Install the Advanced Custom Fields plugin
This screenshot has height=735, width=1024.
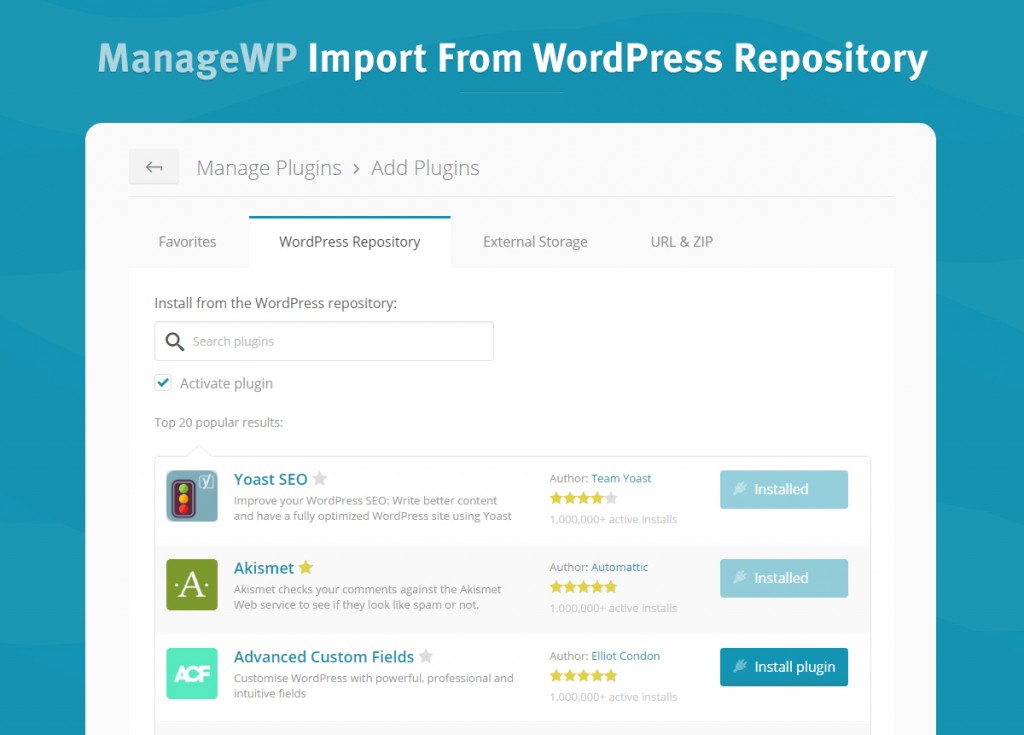[x=784, y=667]
